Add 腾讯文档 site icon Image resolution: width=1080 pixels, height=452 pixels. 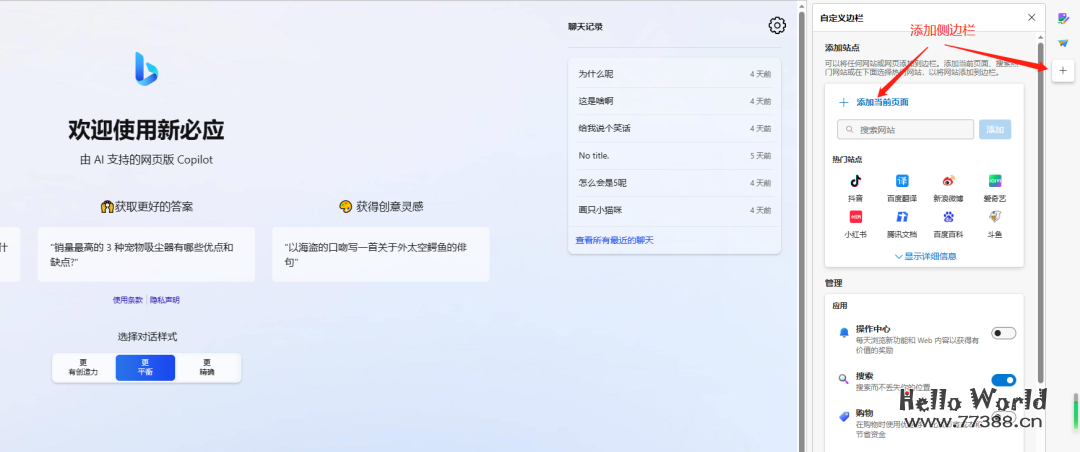tap(902, 216)
